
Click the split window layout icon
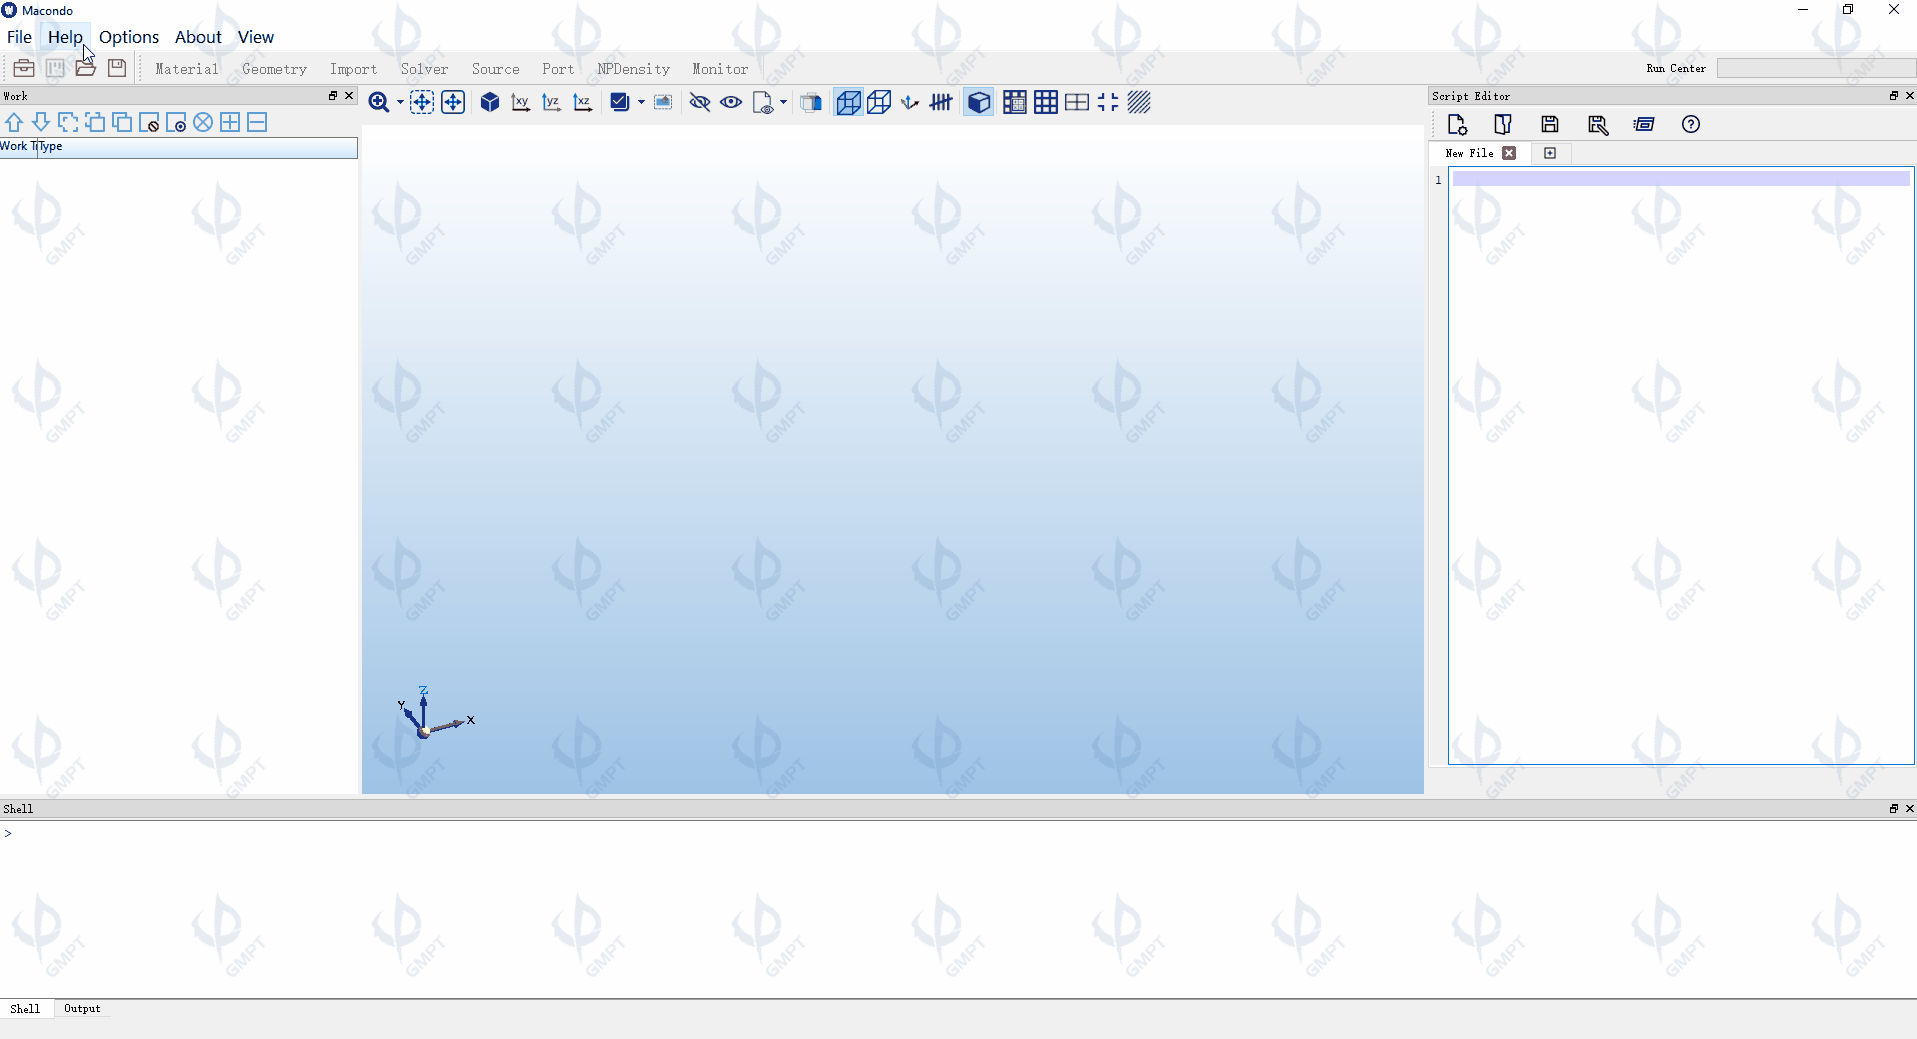pyautogui.click(x=1077, y=102)
